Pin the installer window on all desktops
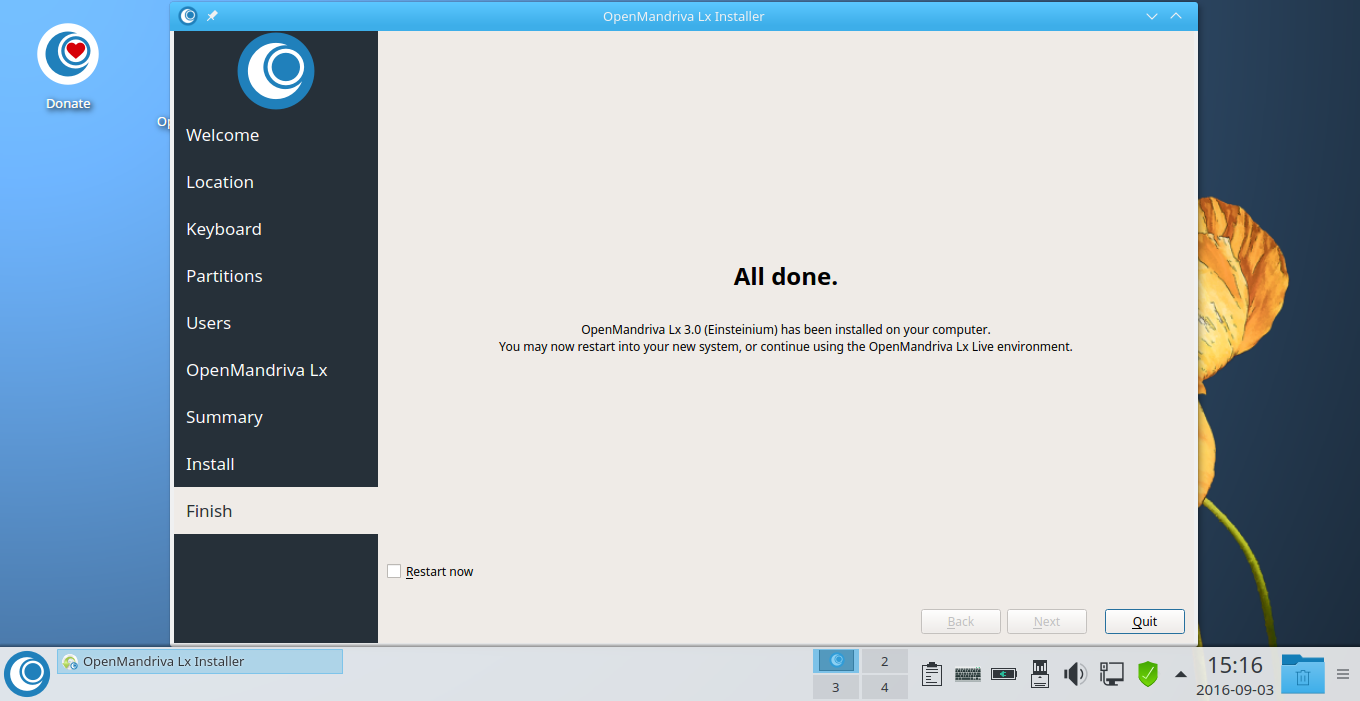Viewport: 1360px width, 701px height. pos(212,16)
